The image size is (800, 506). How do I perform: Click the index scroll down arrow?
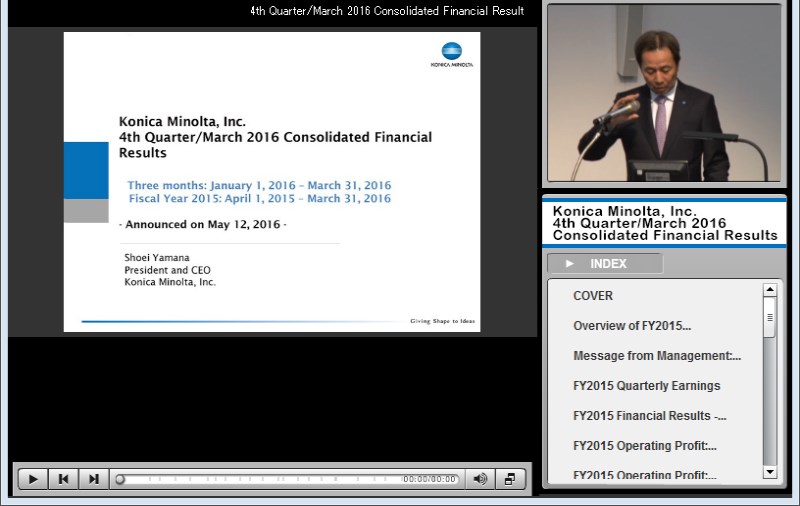coord(769,472)
